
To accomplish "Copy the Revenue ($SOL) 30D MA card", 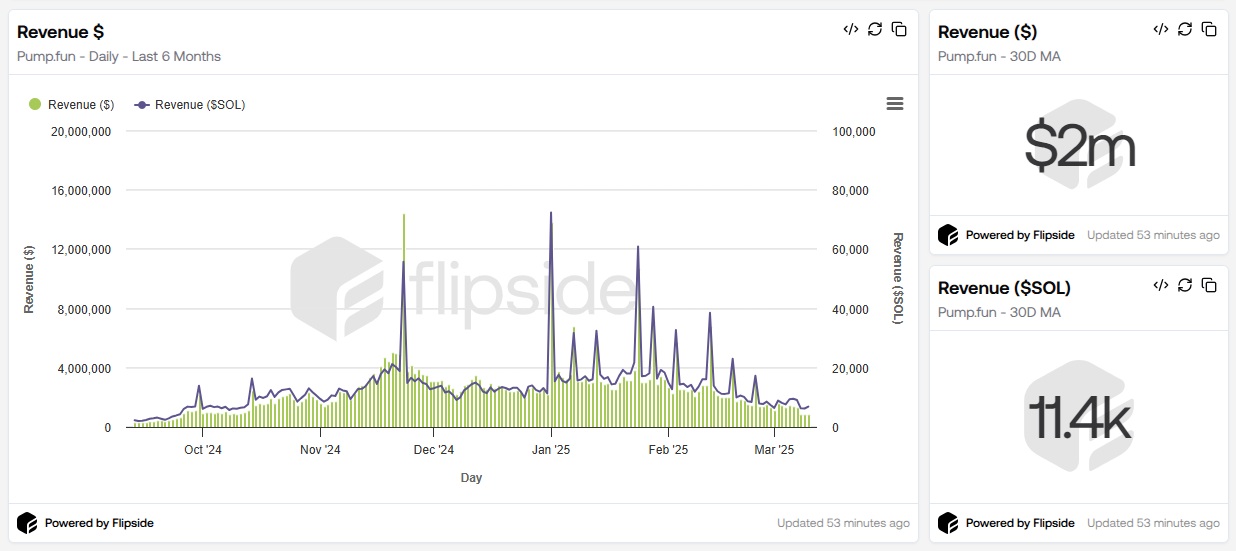I will point(1209,285).
